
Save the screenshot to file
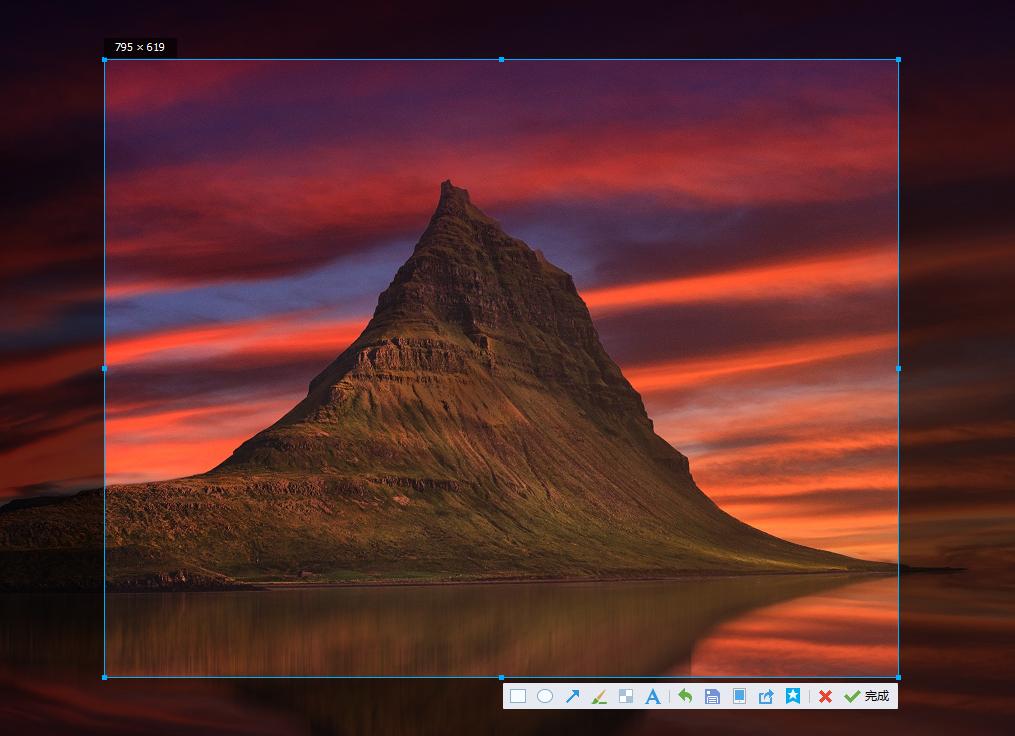coord(712,696)
